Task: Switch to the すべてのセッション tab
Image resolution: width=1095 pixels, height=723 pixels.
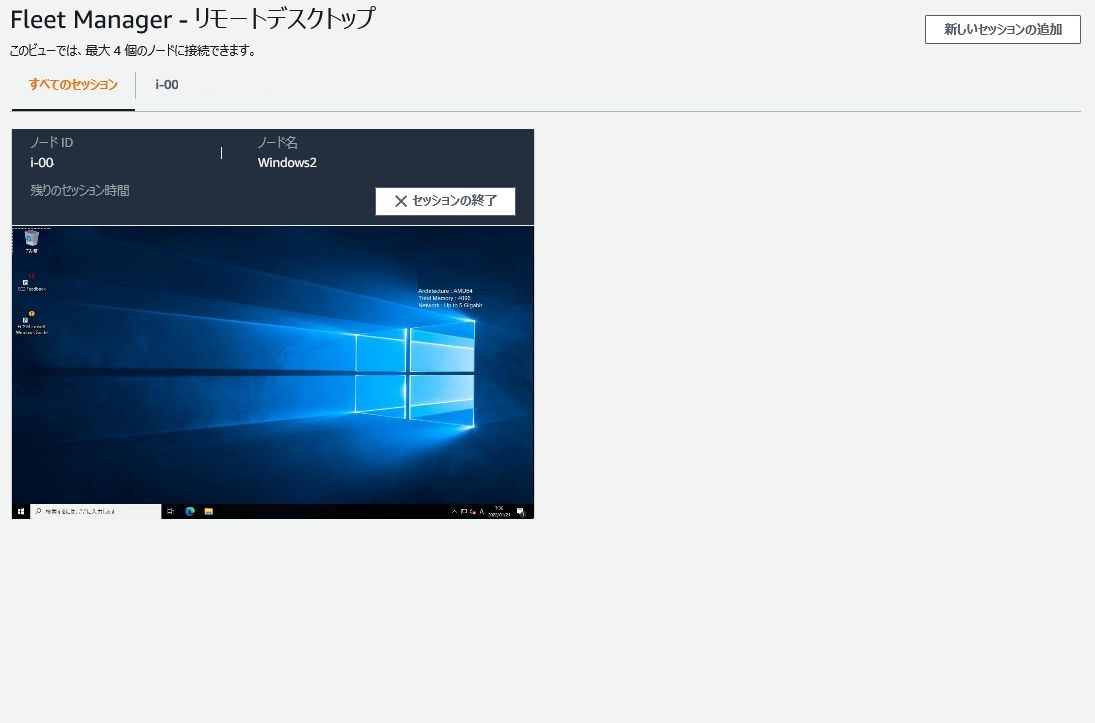Action: tap(73, 85)
